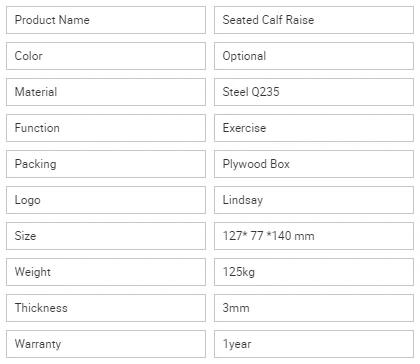The height and width of the screenshot is (364, 420).
Task: Select the Seated Calf Raise value cell
Action: [314, 20]
